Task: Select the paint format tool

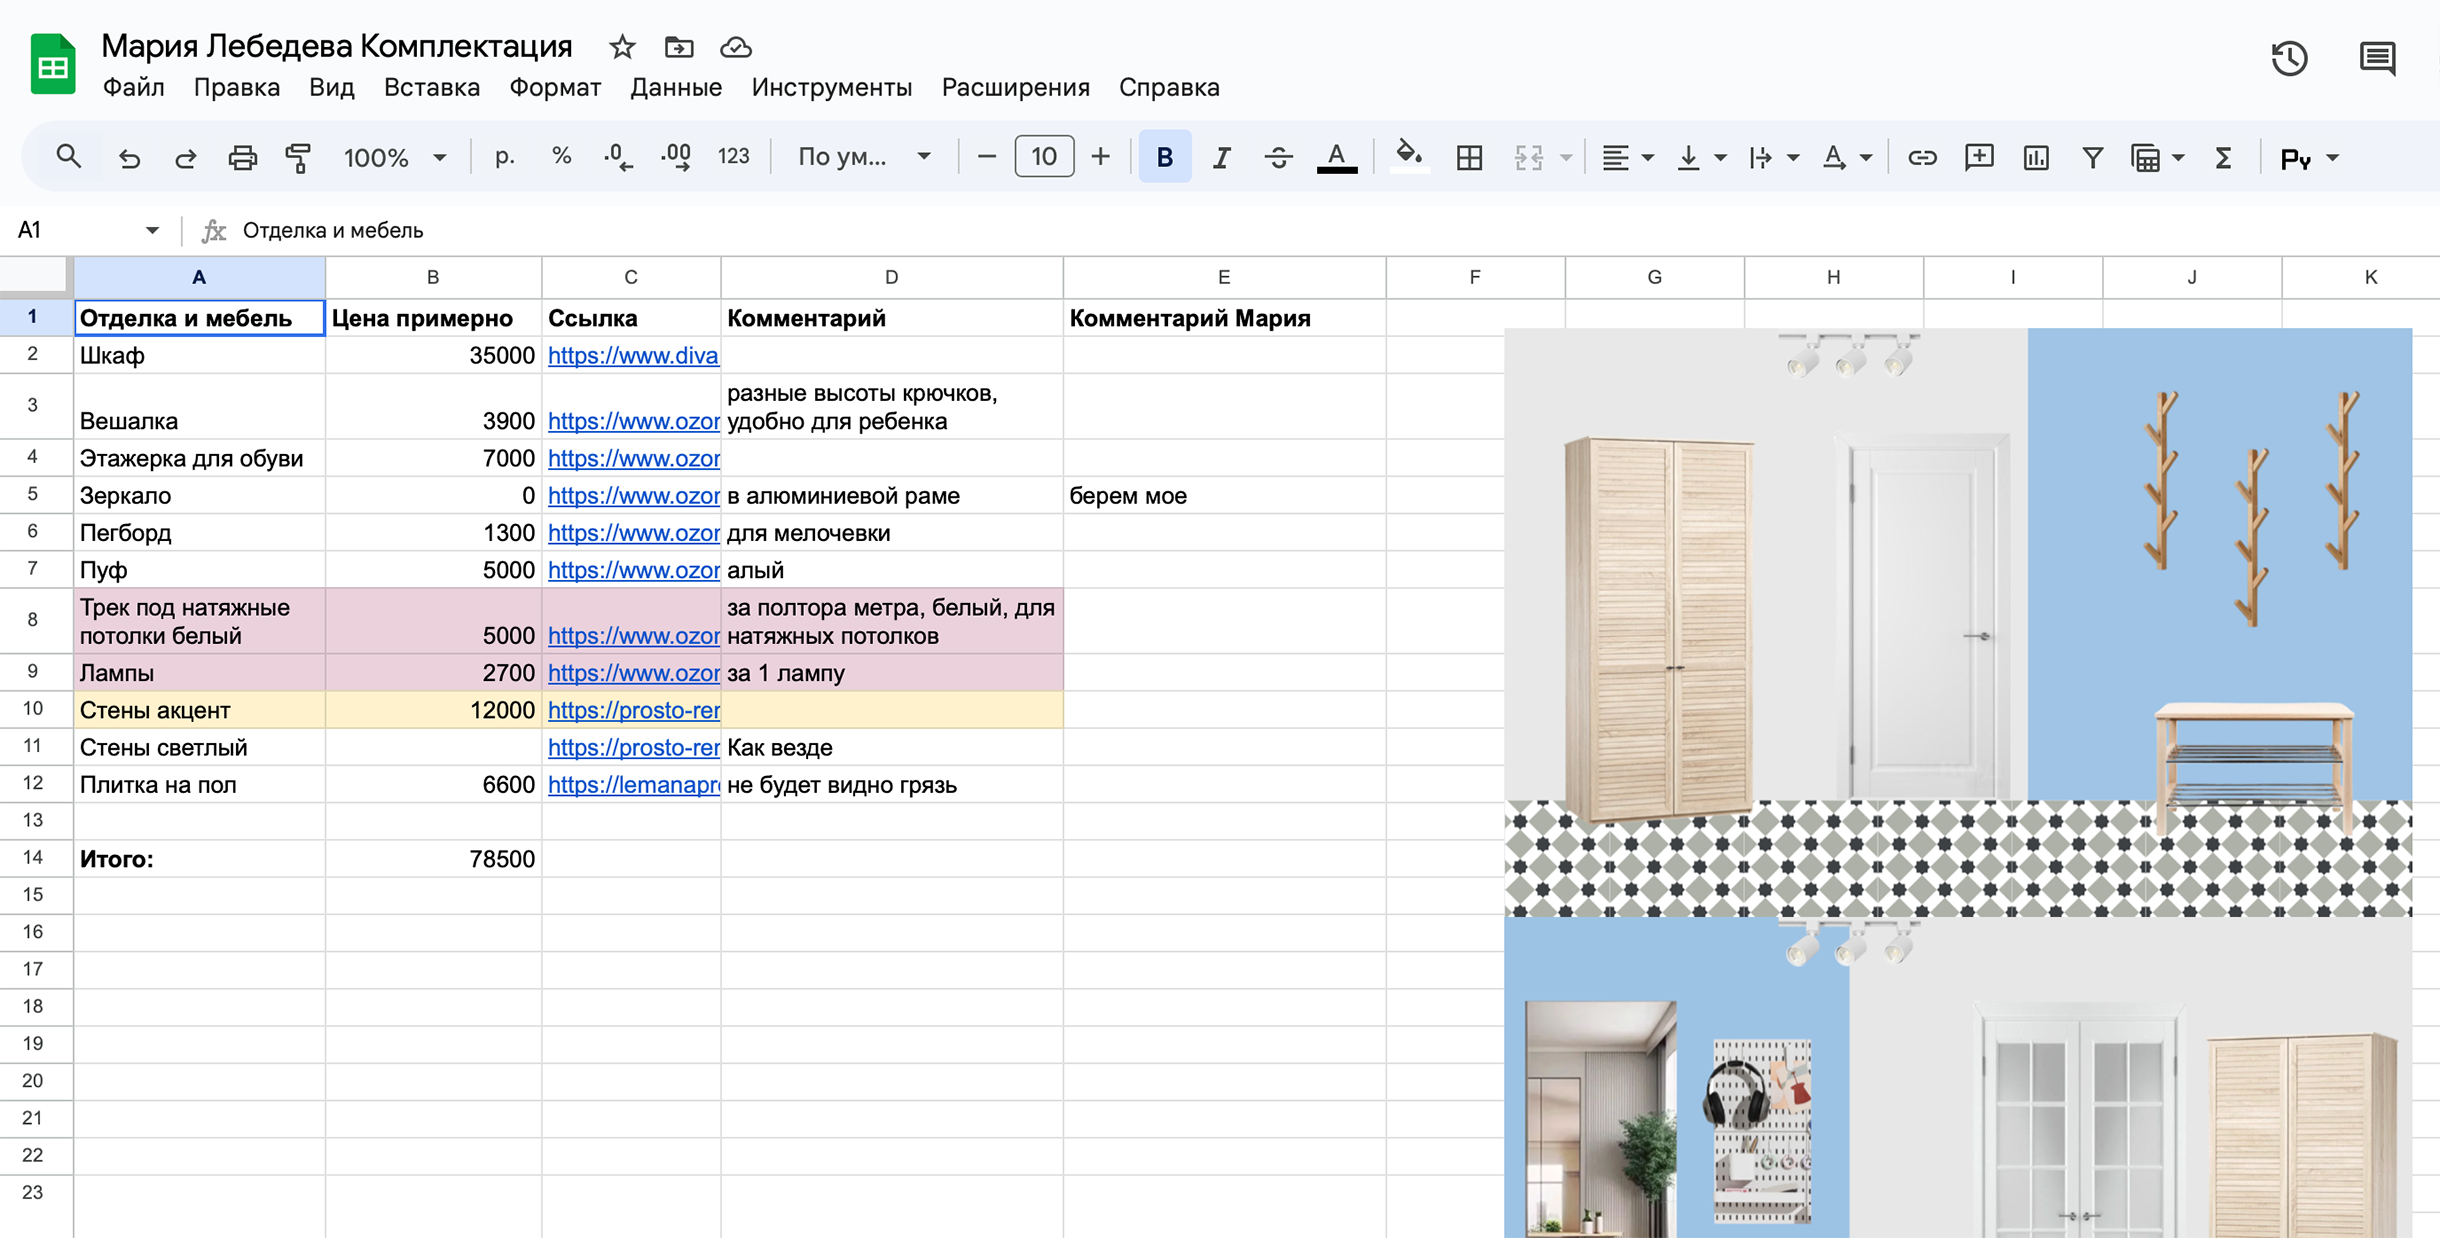Action: (x=299, y=157)
